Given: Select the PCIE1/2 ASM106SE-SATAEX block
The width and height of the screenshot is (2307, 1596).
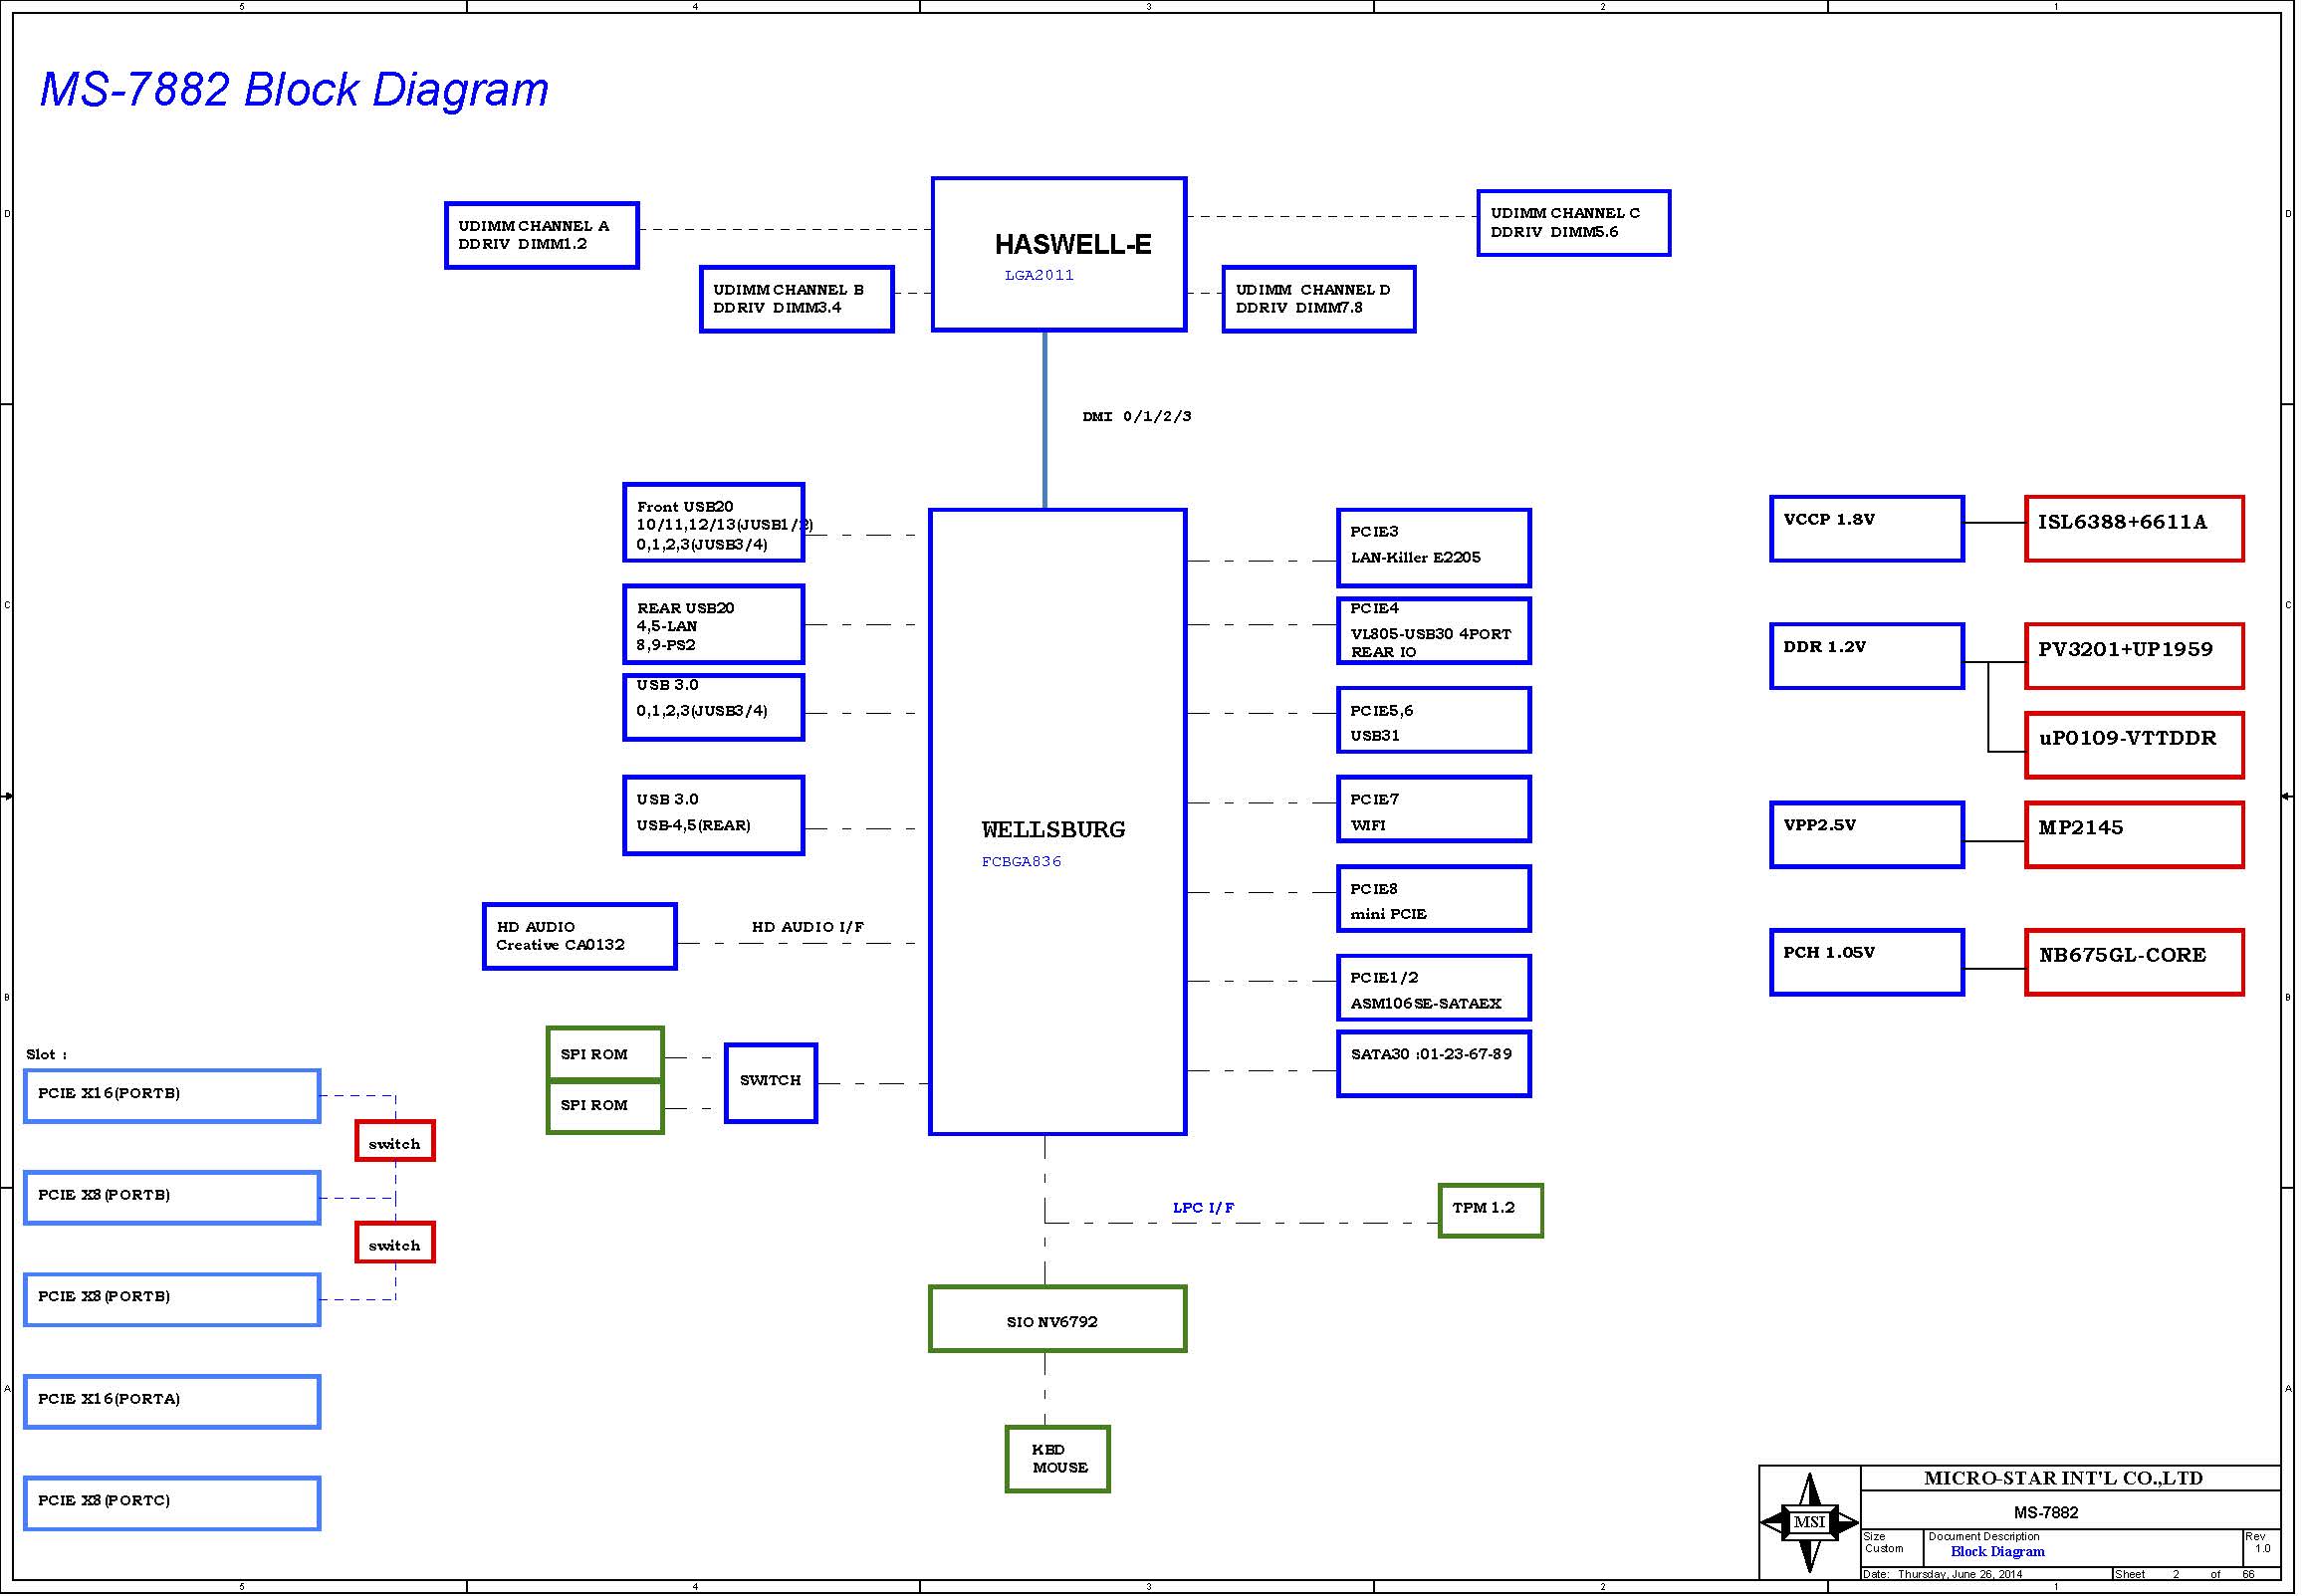Looking at the screenshot, I should [1433, 987].
